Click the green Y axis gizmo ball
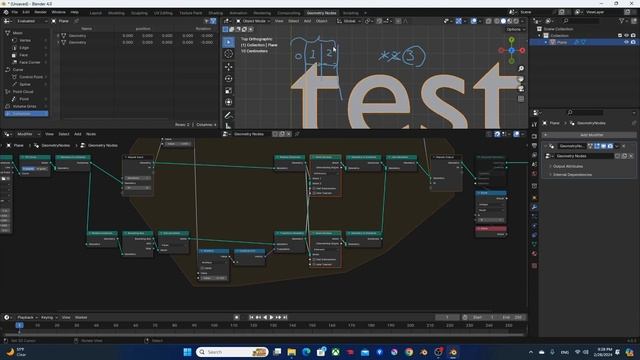The width and height of the screenshot is (640, 360). (x=511, y=40)
